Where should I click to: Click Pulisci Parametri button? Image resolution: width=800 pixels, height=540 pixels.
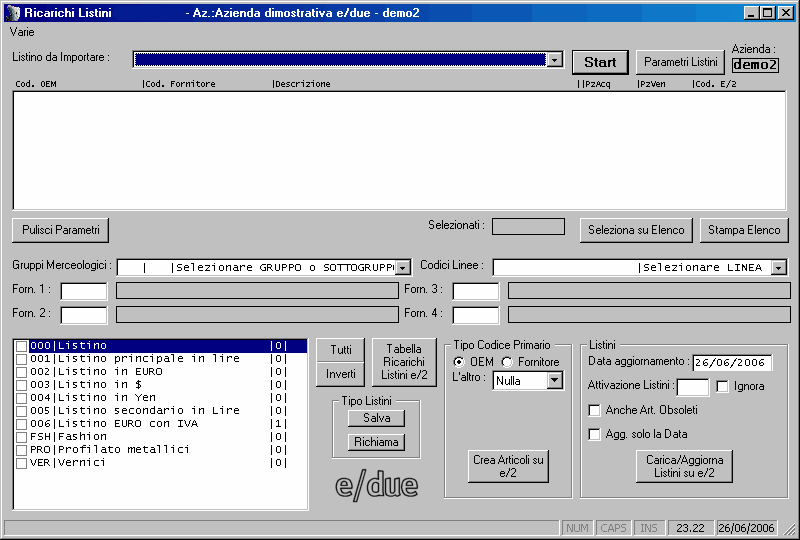pos(61,230)
